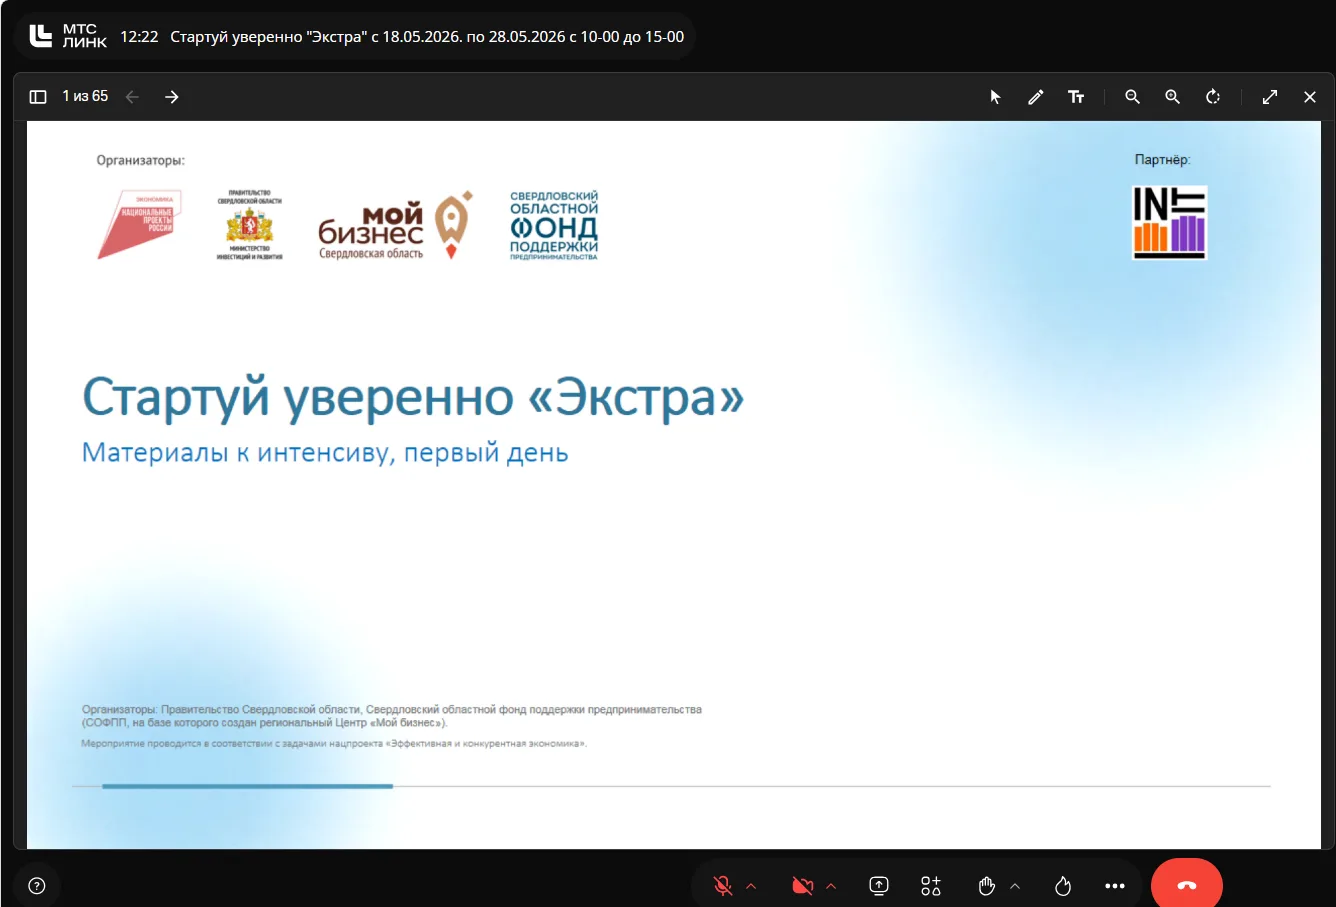The width and height of the screenshot is (1336, 907).
Task: Click the INT partner logo
Action: click(1169, 222)
